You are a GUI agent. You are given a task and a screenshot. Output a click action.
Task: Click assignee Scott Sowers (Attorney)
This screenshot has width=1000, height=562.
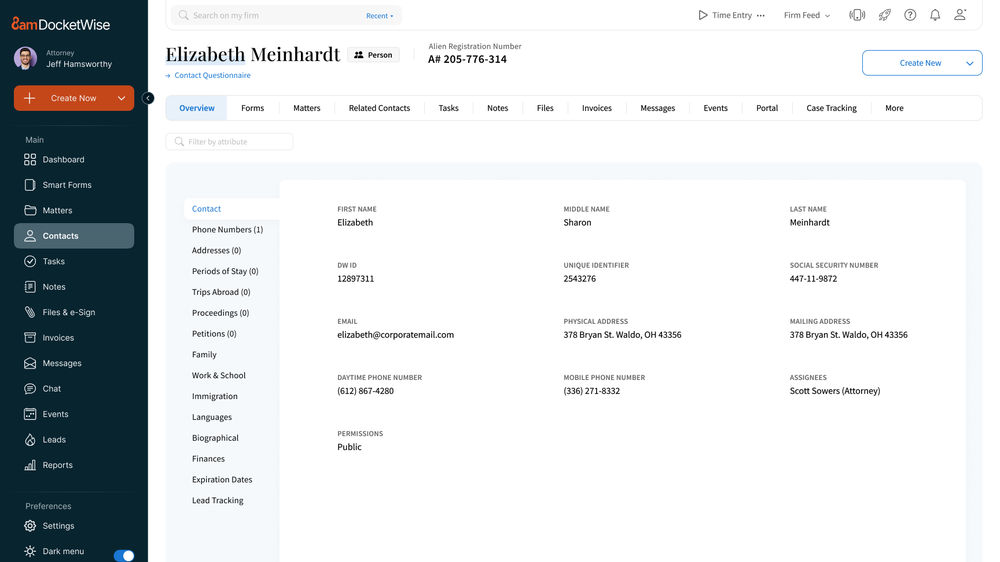[835, 391]
